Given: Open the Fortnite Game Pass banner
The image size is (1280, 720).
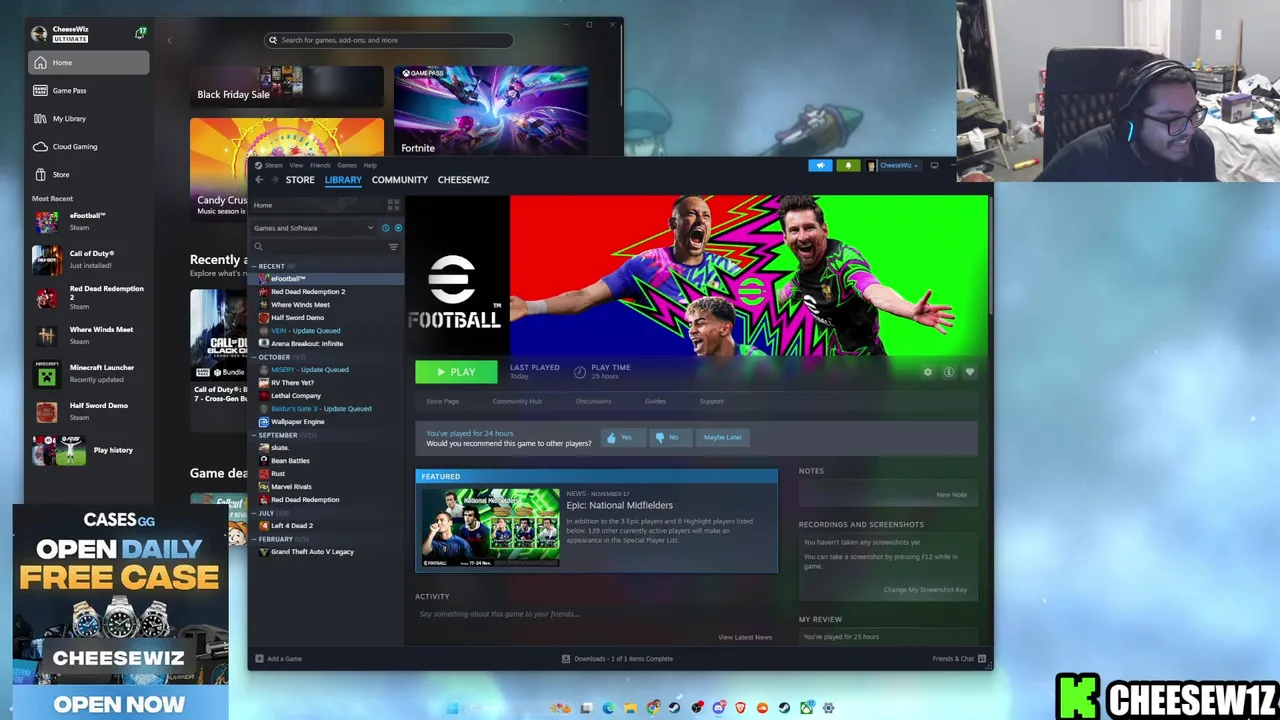Looking at the screenshot, I should click(x=490, y=111).
